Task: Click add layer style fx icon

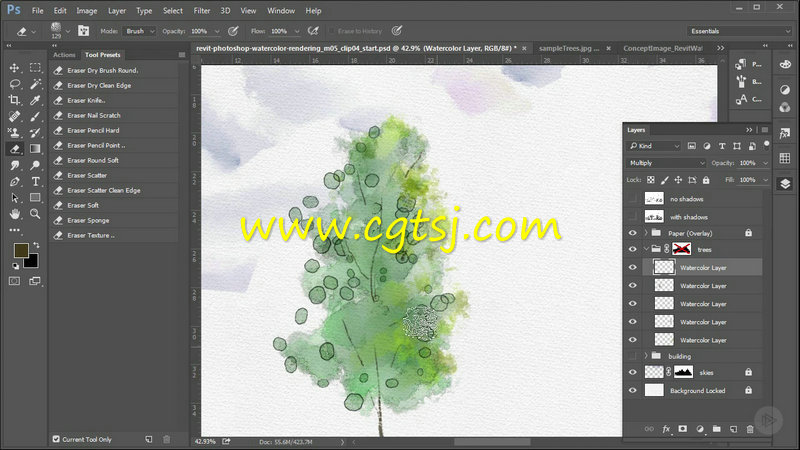Action: coord(666,429)
